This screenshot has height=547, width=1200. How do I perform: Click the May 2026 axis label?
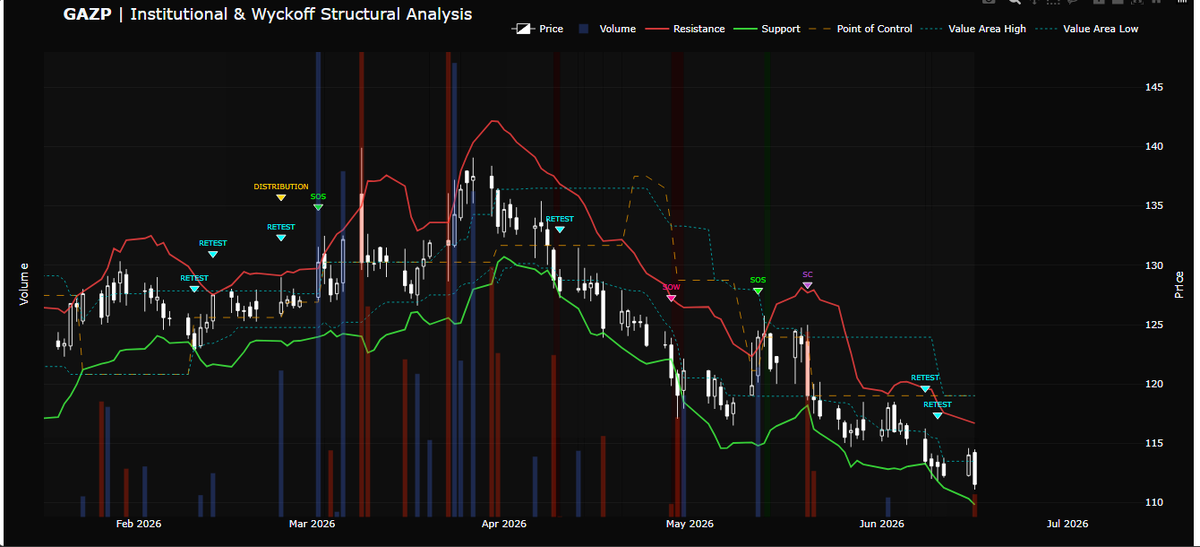click(x=690, y=523)
